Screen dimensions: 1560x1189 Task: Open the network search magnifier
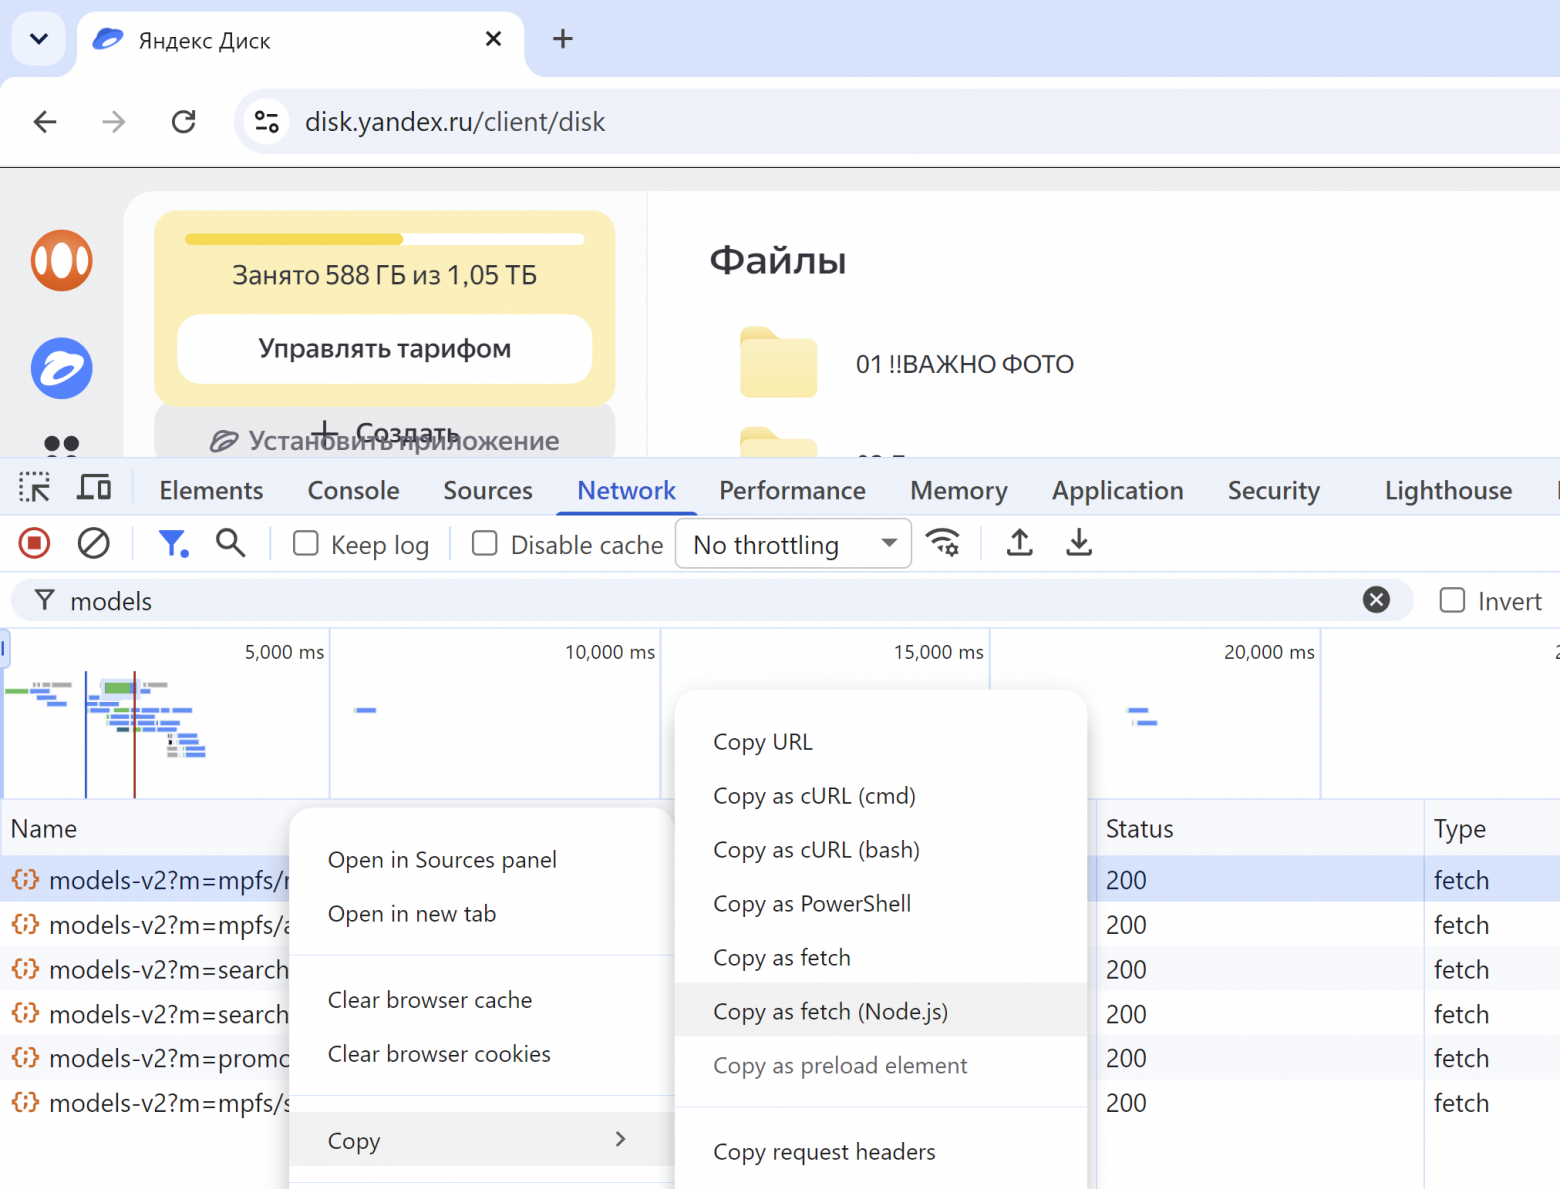click(231, 543)
